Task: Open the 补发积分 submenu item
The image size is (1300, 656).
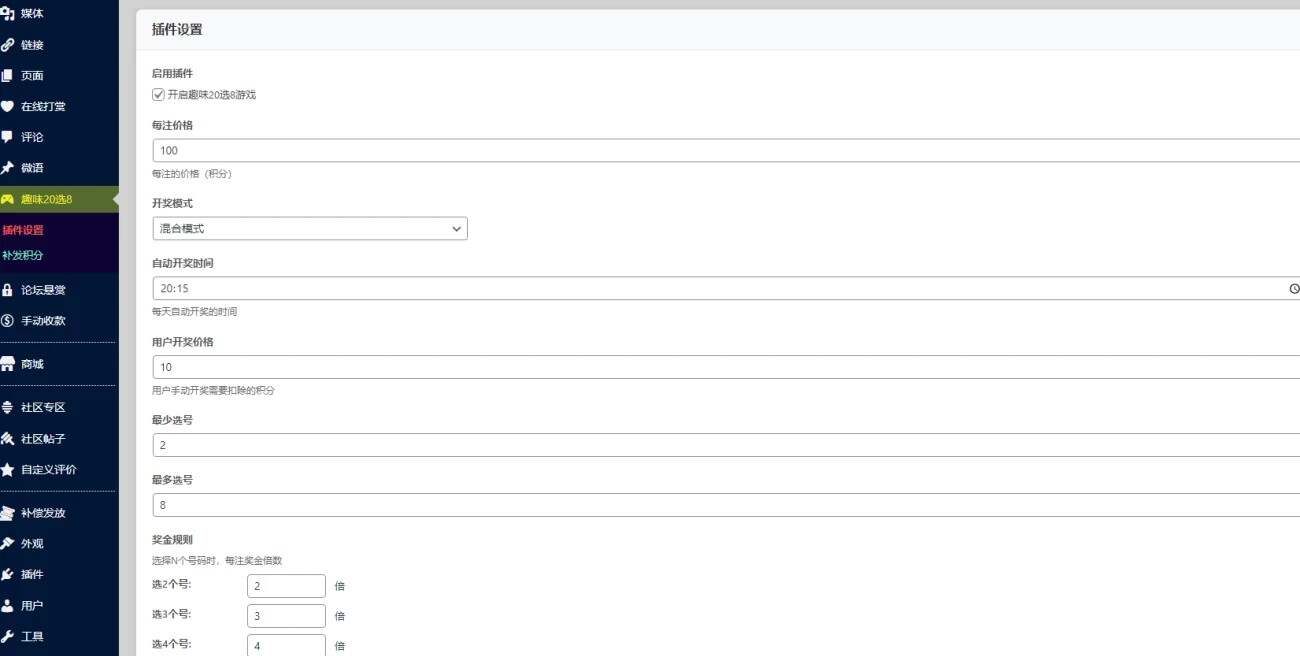Action: [23, 255]
